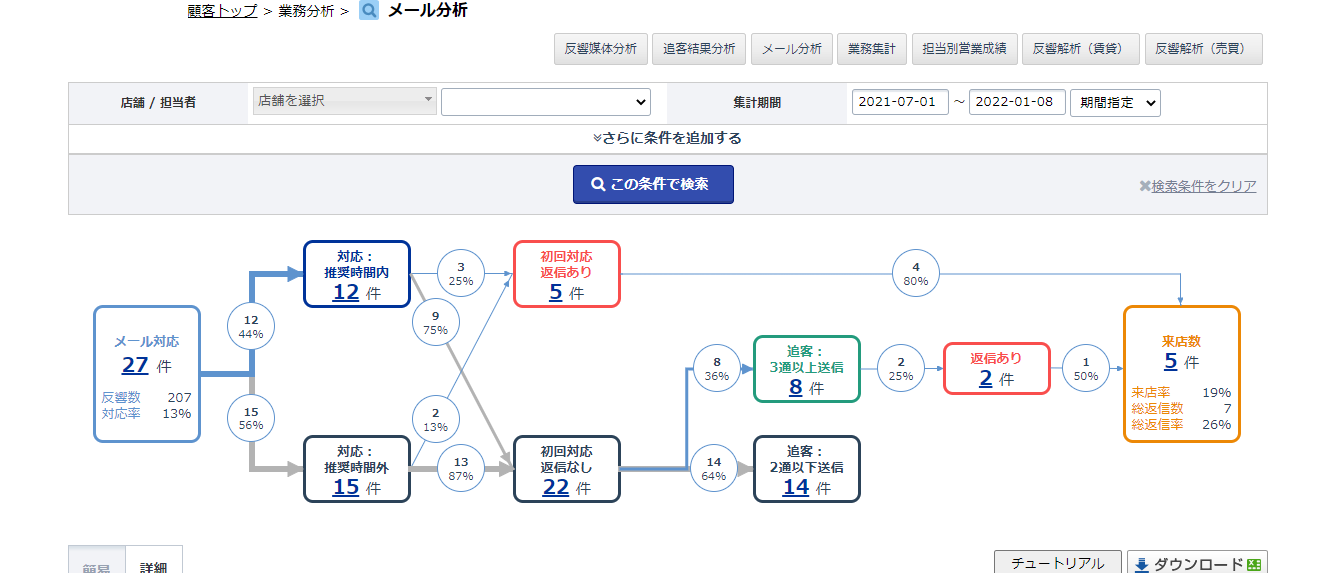Click 検索条件をクリア link
The image size is (1339, 573).
tap(1197, 186)
